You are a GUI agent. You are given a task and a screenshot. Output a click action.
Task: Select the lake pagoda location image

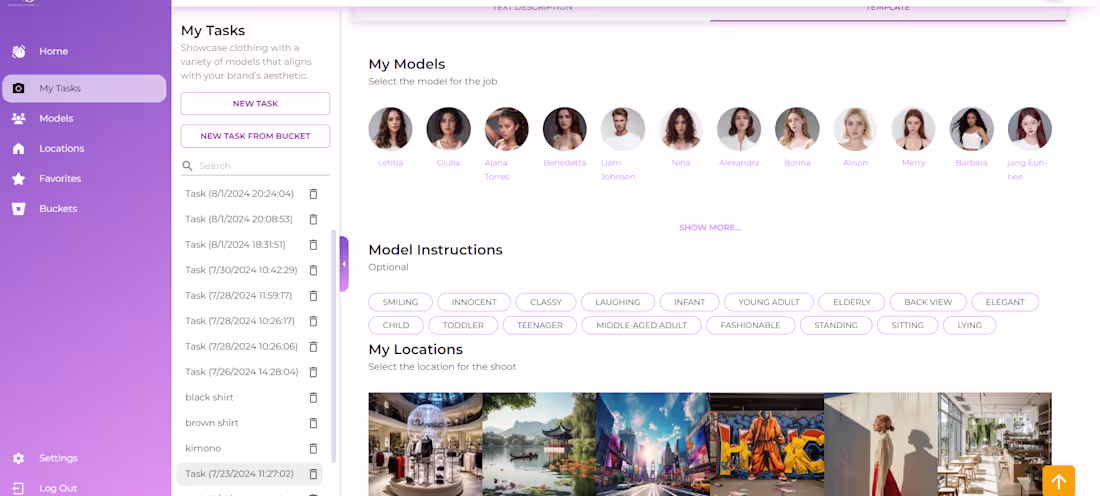(539, 444)
